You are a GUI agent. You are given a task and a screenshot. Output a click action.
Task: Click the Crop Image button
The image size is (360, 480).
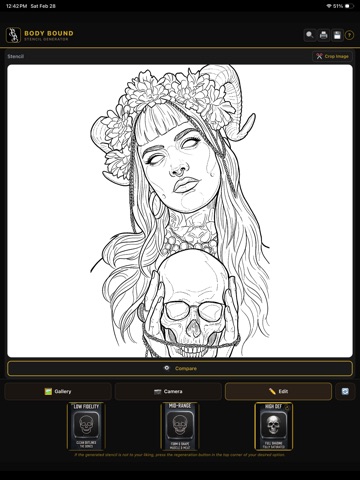[332, 56]
